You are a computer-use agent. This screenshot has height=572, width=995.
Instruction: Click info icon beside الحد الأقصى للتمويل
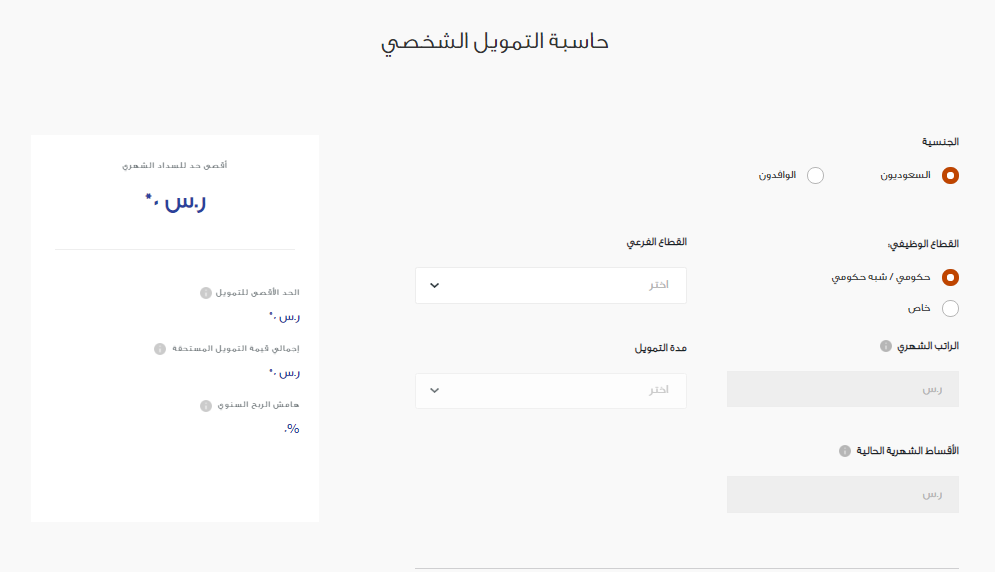(x=206, y=293)
